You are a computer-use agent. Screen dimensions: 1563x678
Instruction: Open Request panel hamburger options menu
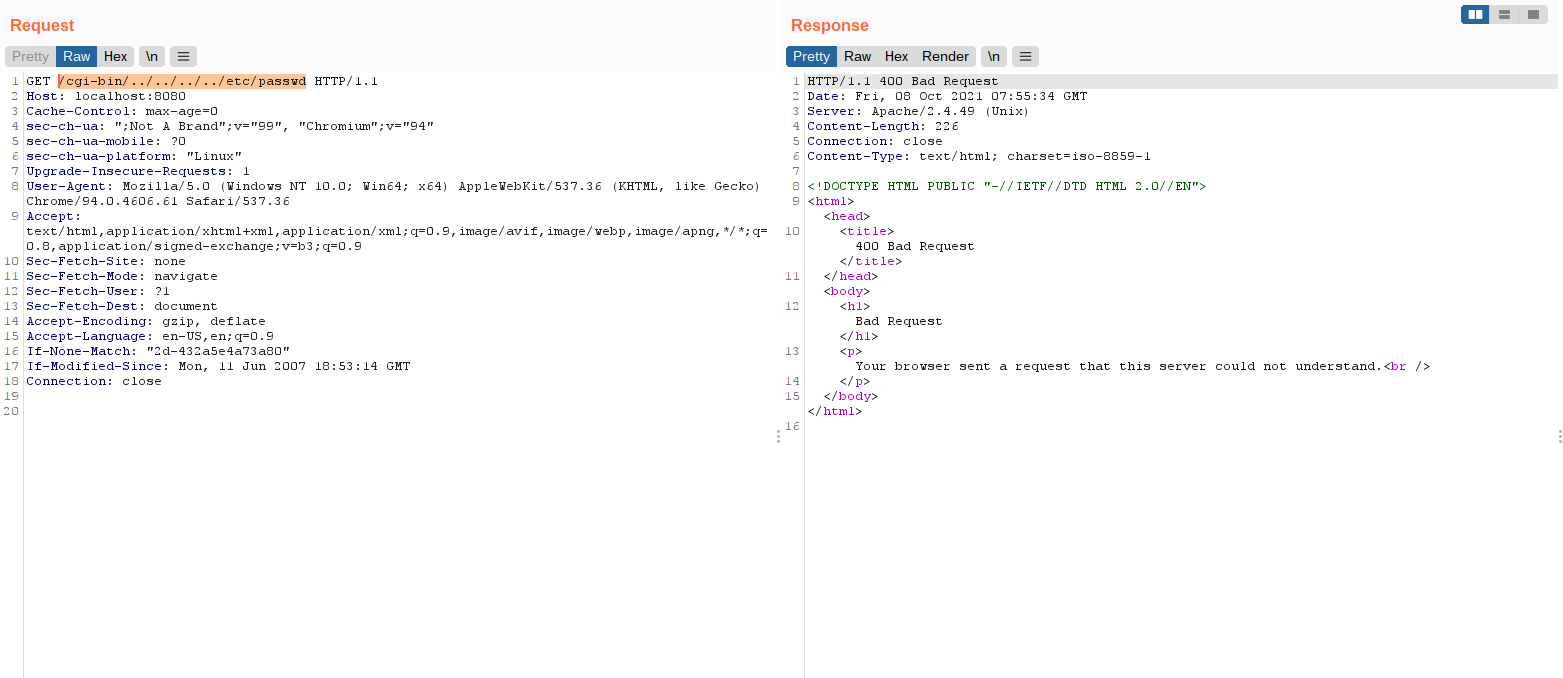tap(183, 56)
